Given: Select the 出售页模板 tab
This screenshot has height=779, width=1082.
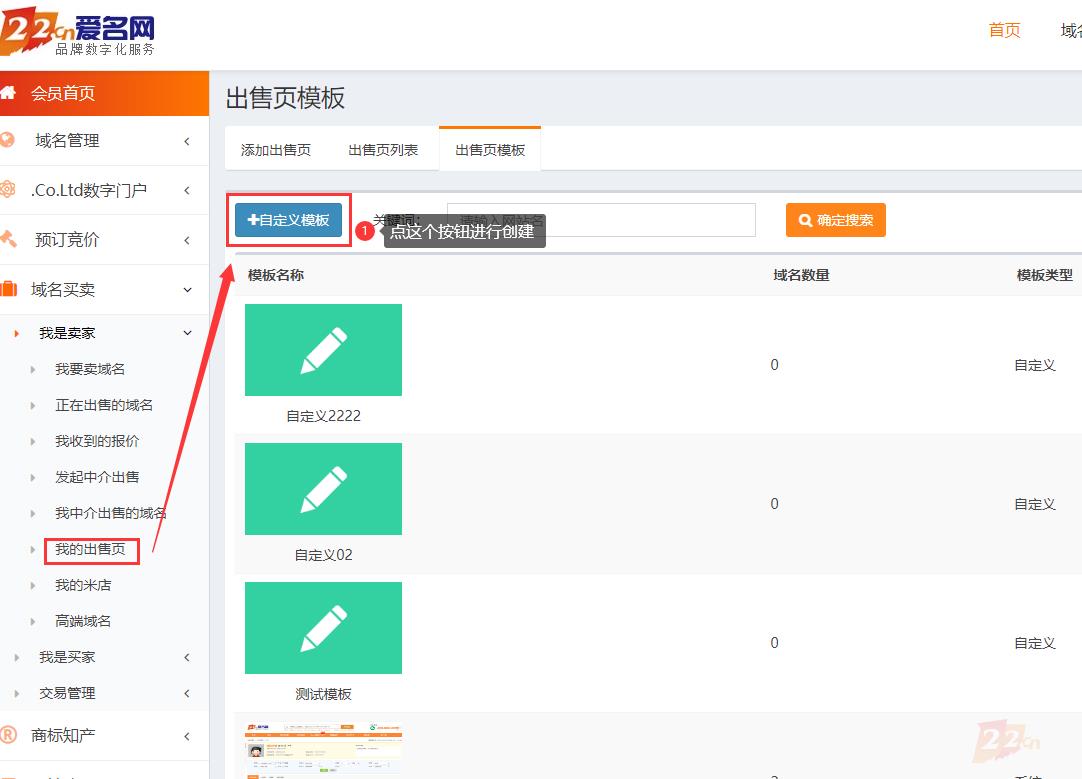Looking at the screenshot, I should tap(490, 150).
